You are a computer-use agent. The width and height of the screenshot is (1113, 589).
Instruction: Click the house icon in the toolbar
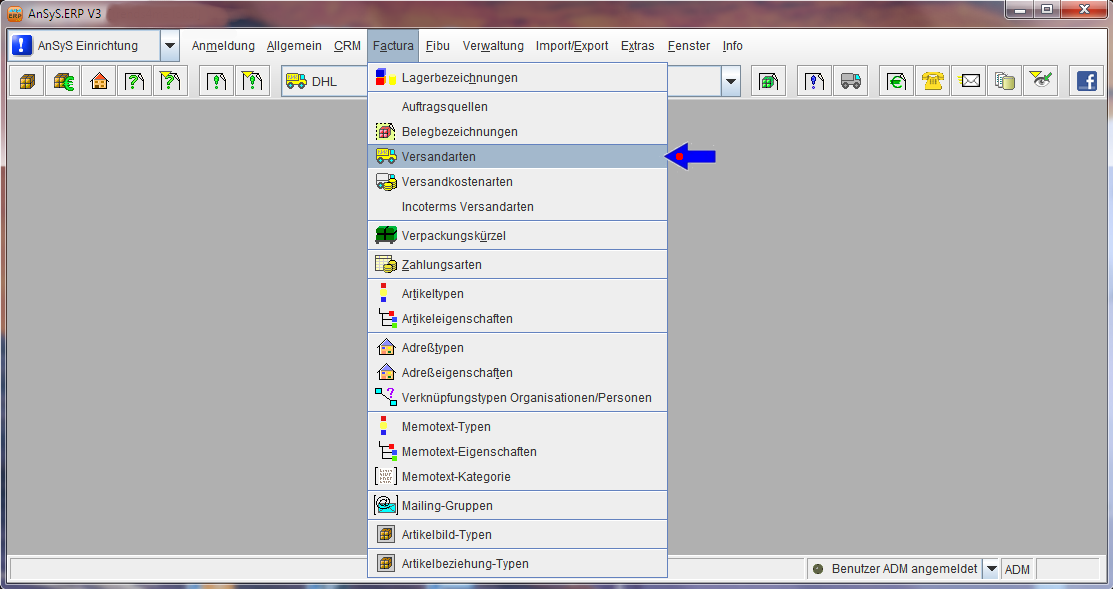tap(98, 81)
